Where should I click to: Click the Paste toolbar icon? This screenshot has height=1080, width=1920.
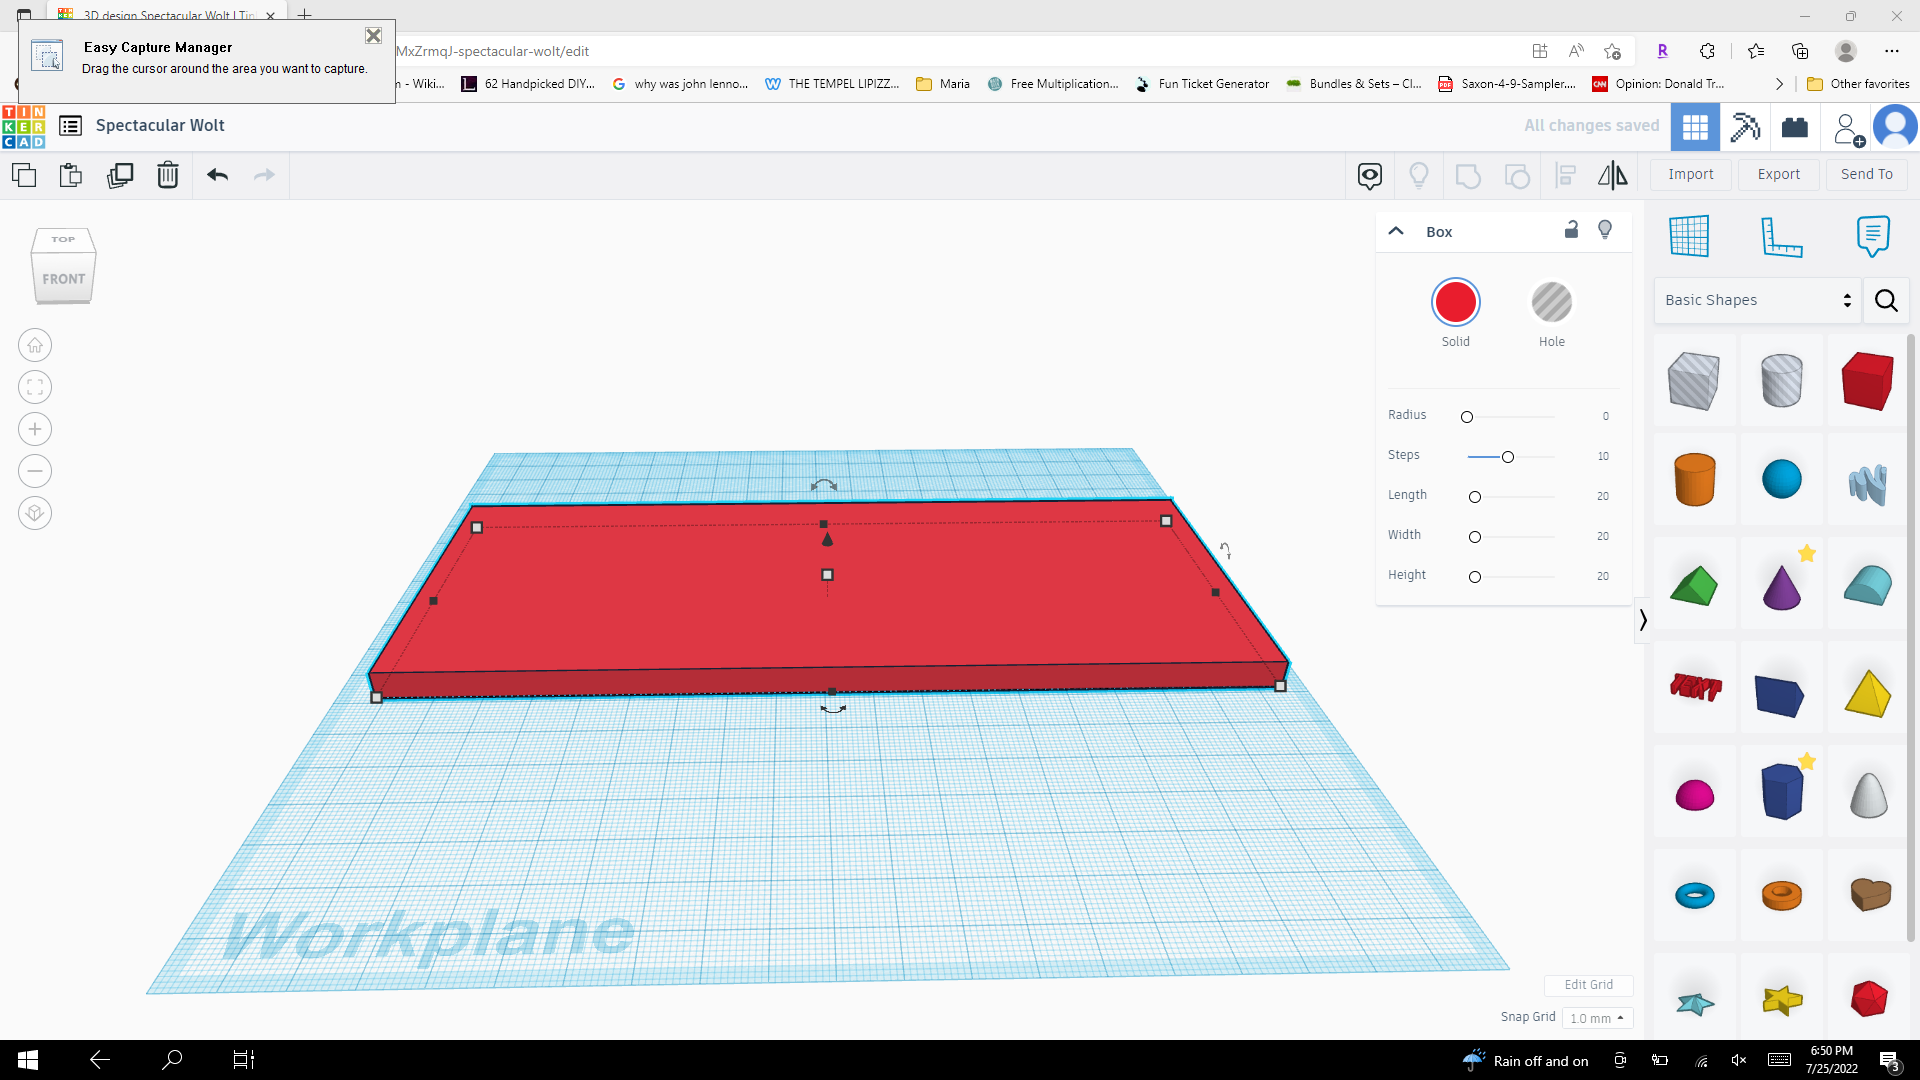(71, 175)
